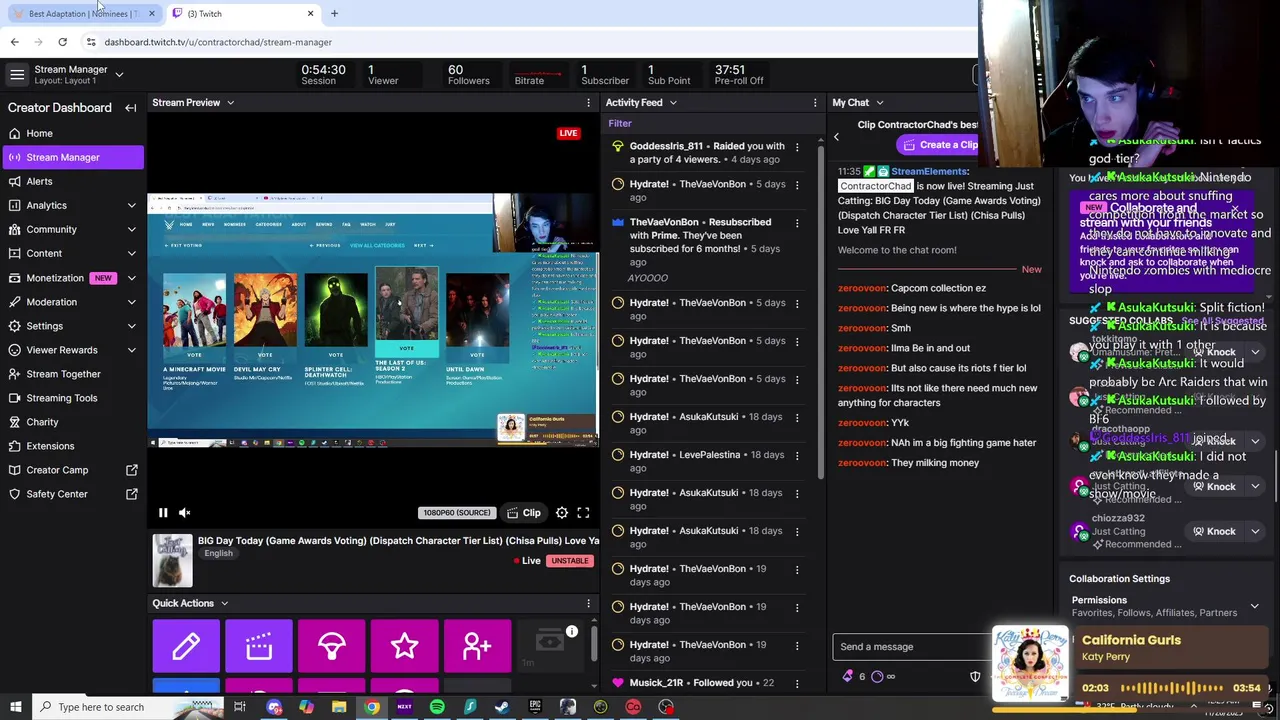Open Spotify from the Windows taskbar
The height and width of the screenshot is (720, 1280).
[437, 707]
